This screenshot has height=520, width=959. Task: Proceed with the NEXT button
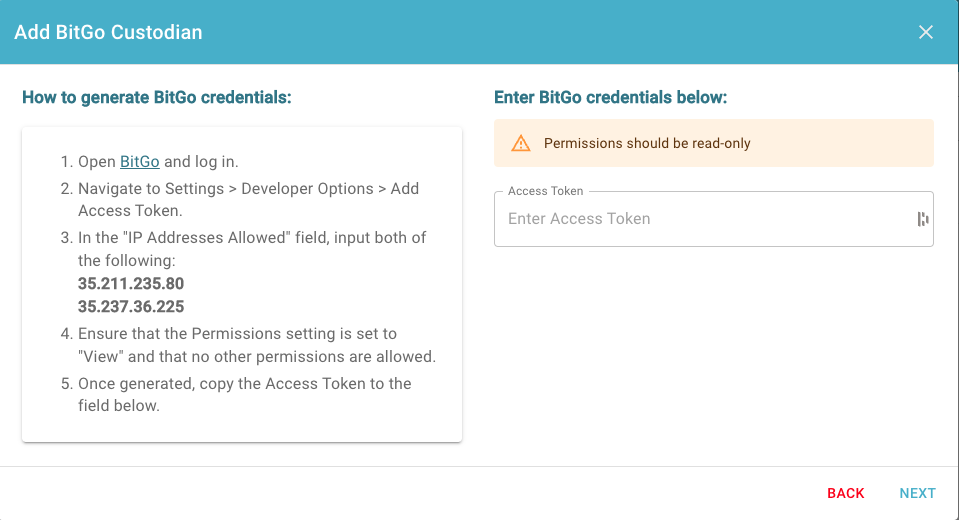917,493
